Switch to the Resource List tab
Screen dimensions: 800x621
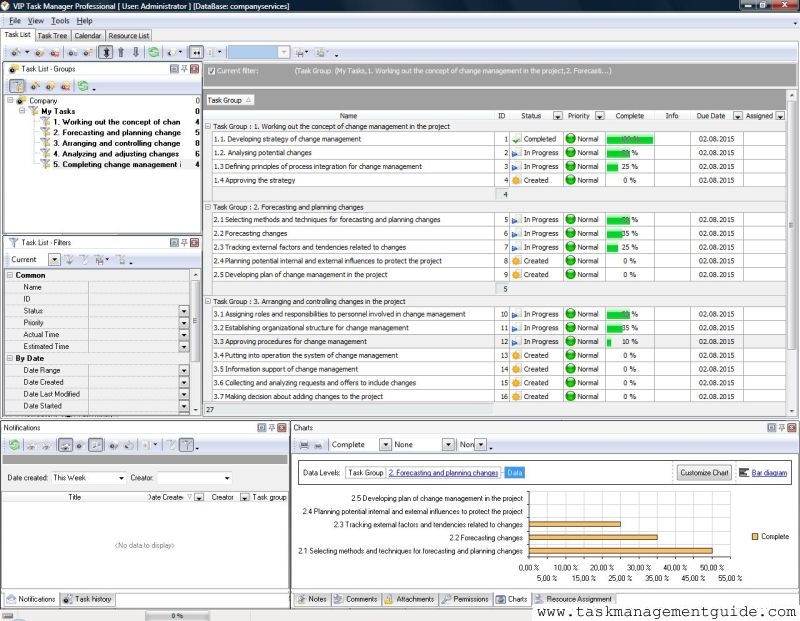coord(129,36)
